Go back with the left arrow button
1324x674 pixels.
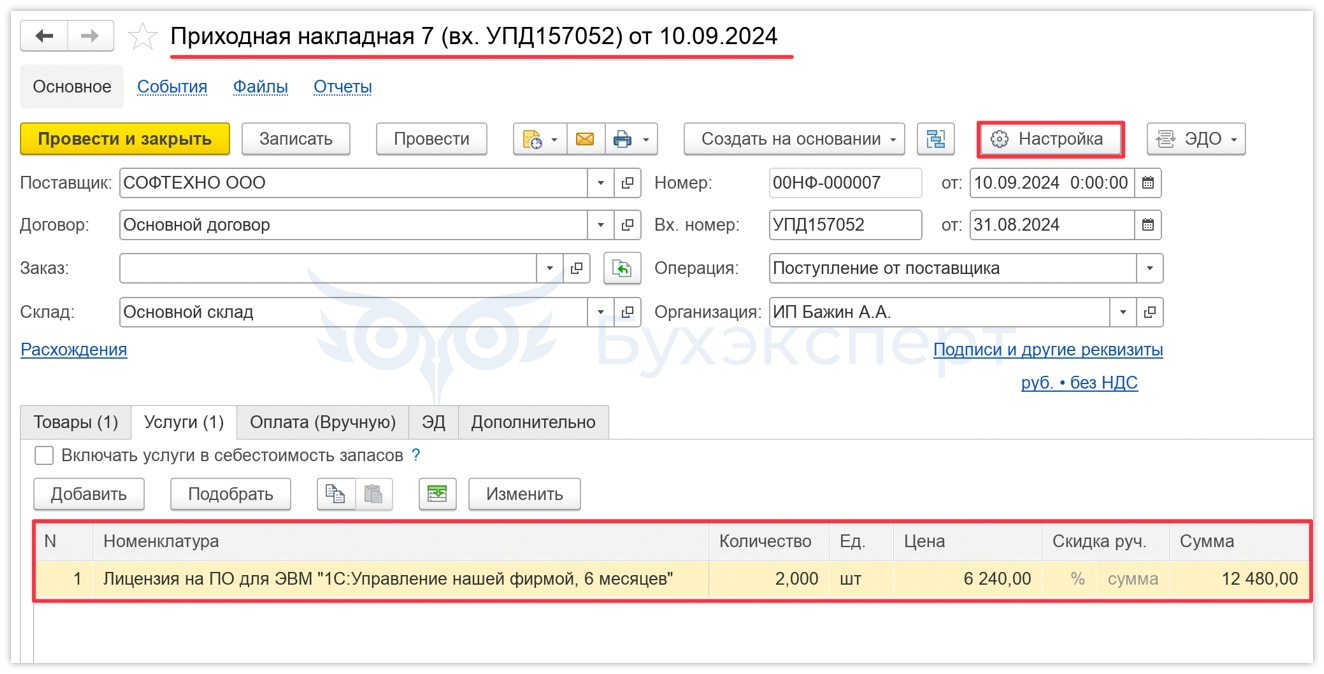point(44,37)
